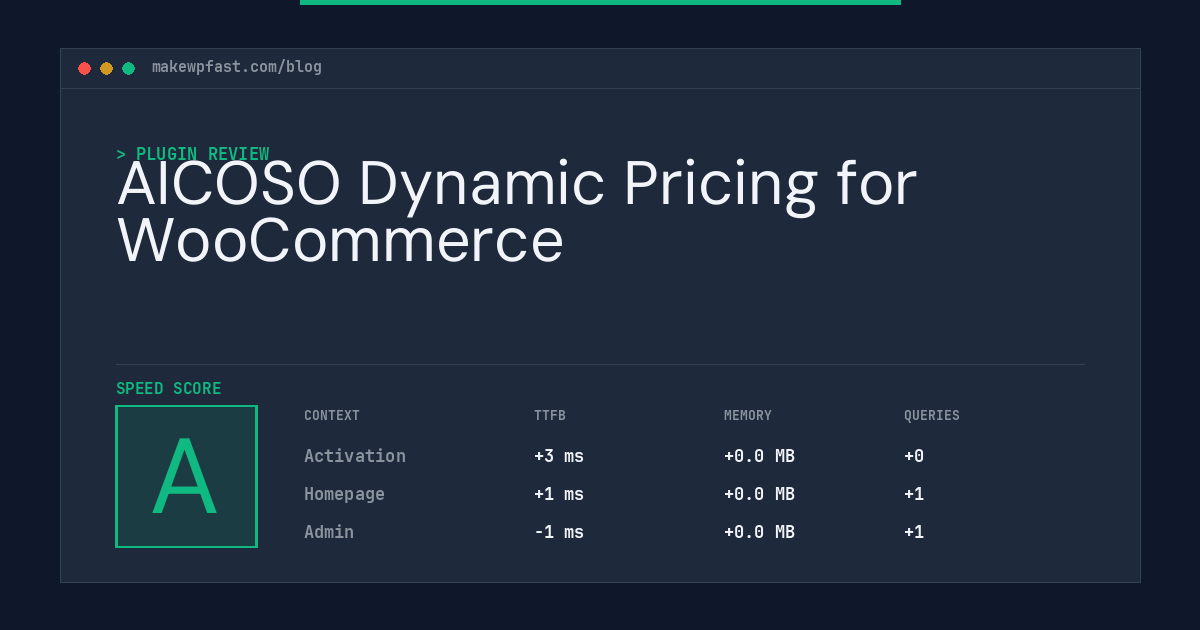Viewport: 1200px width, 630px height.
Task: Click the Homepage queries value +1
Action: 914,494
